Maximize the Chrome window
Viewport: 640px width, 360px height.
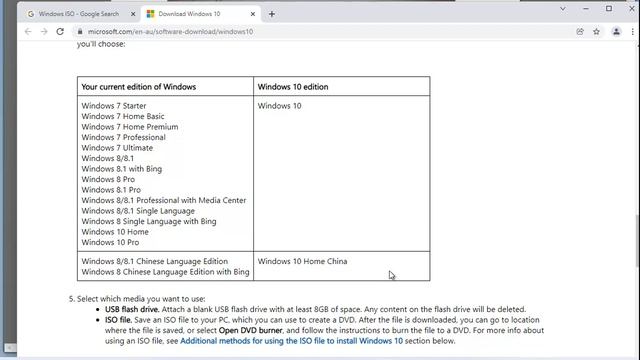pos(609,9)
